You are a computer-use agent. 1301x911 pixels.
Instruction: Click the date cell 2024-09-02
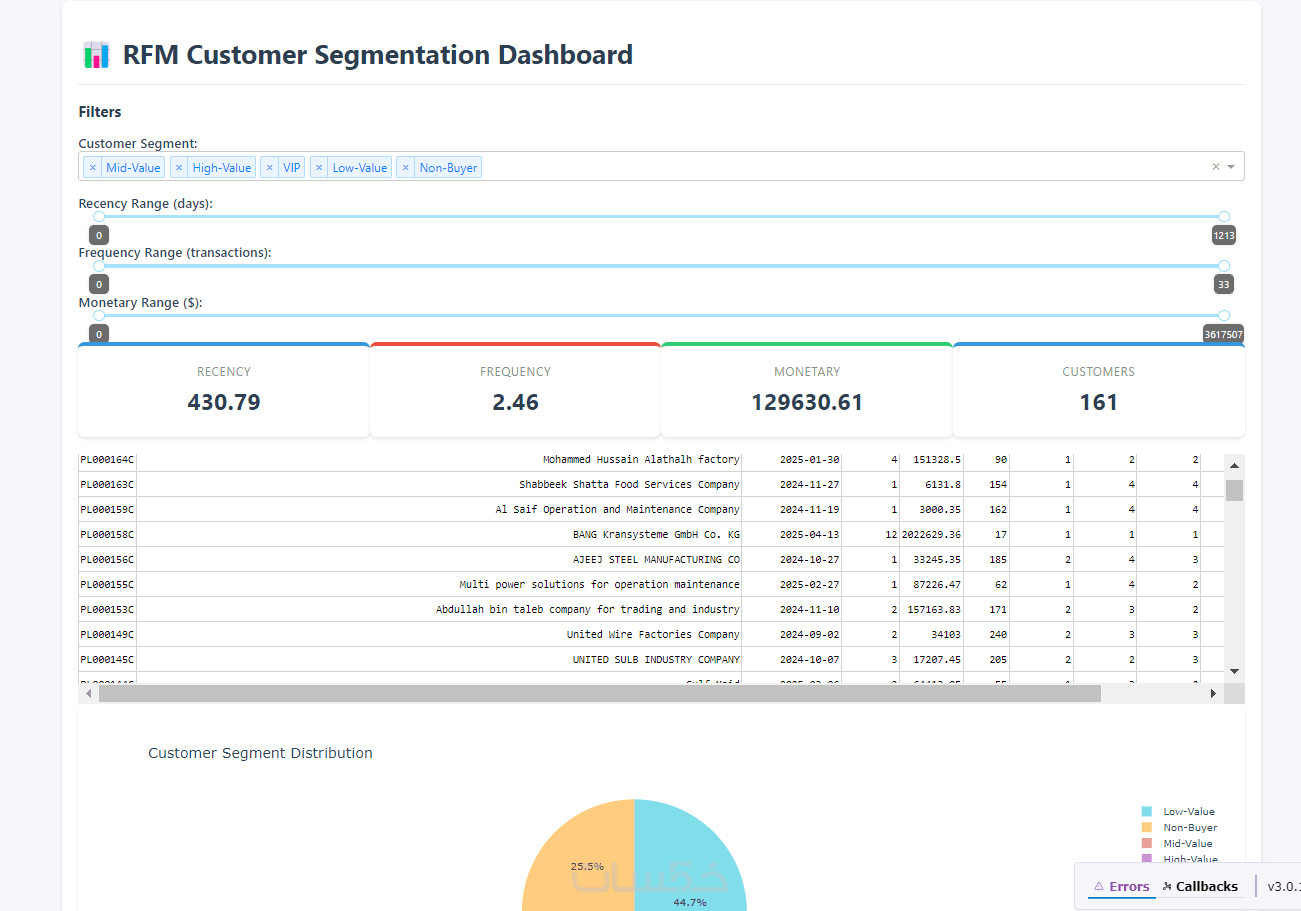coord(792,634)
